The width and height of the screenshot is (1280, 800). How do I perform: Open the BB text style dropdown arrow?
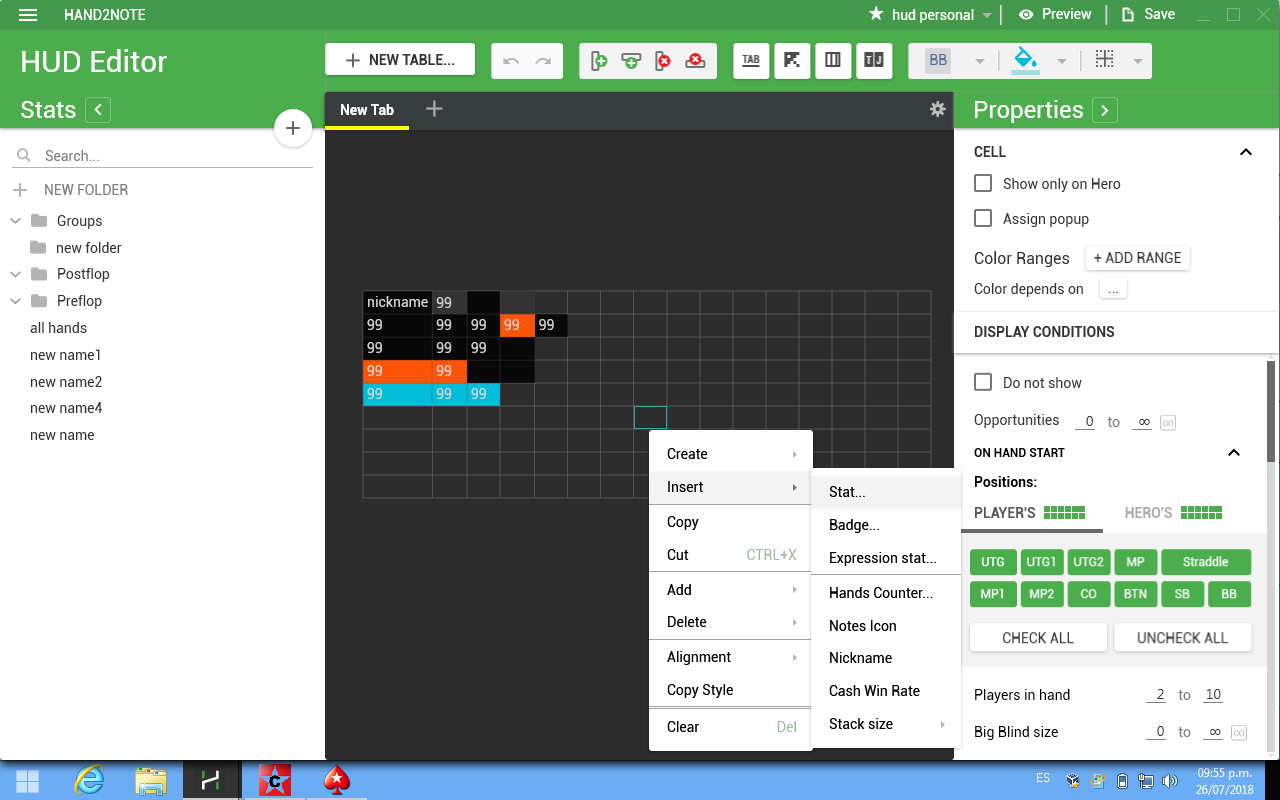point(979,61)
